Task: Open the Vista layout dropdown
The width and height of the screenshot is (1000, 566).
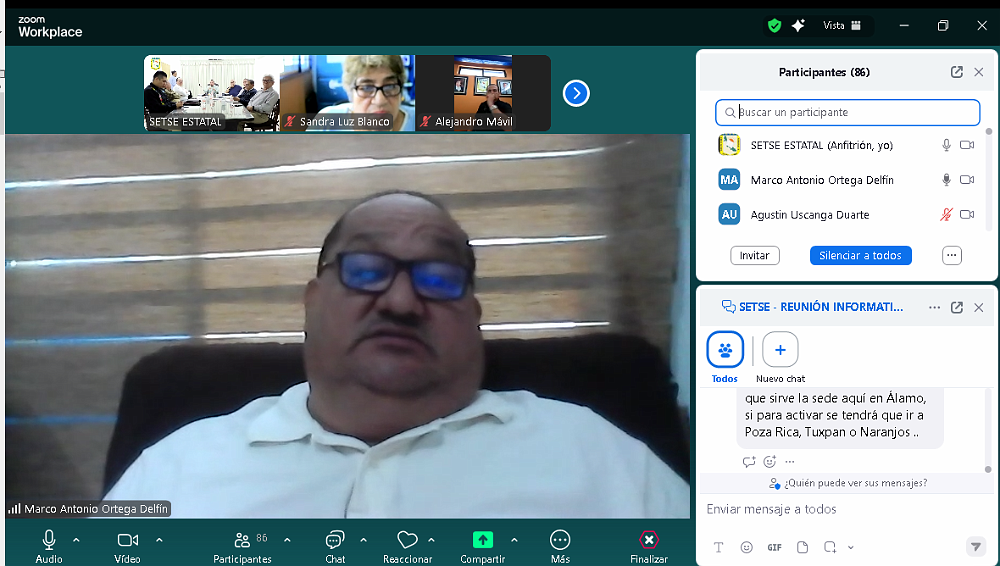Action: [841, 26]
